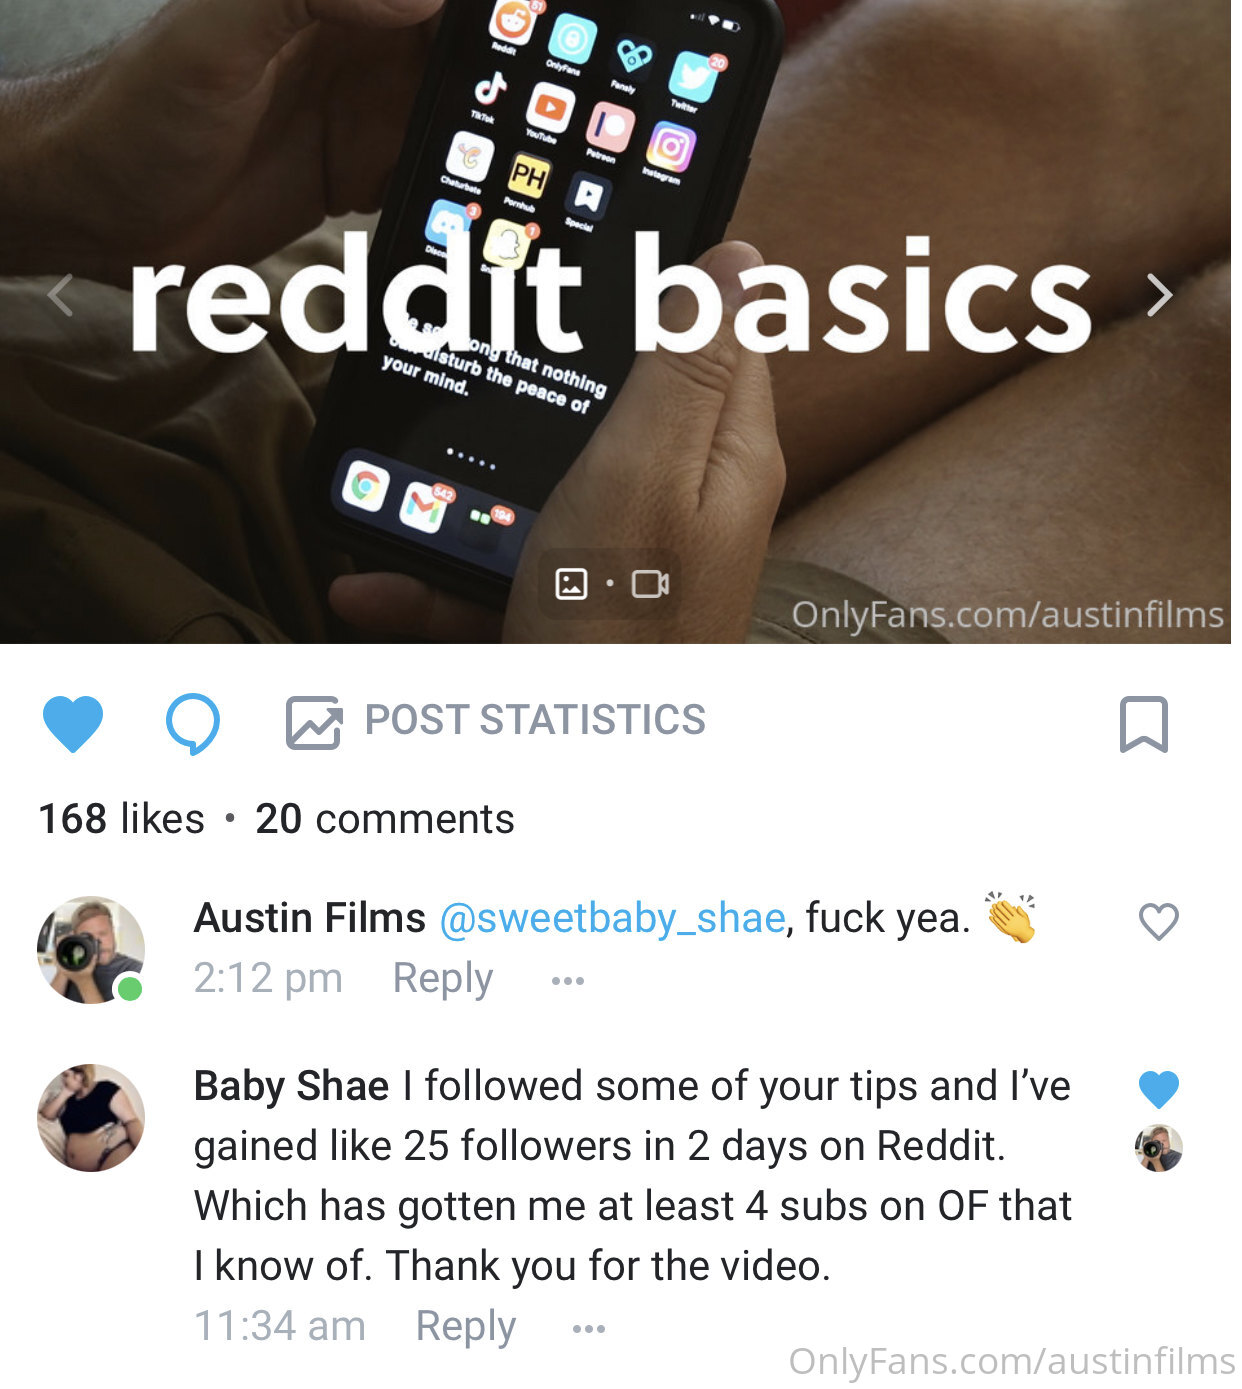Viewport: 1242px width, 1389px height.
Task: Select the photo media type icon
Action: 571,584
